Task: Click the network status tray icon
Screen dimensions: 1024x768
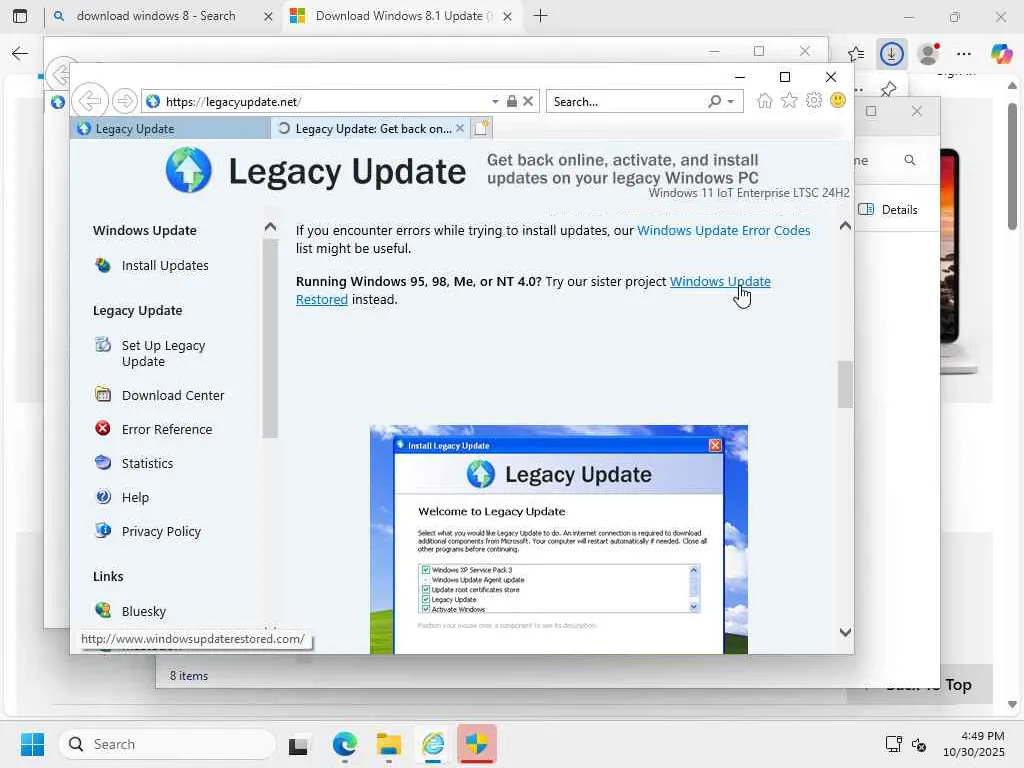Action: [x=893, y=744]
